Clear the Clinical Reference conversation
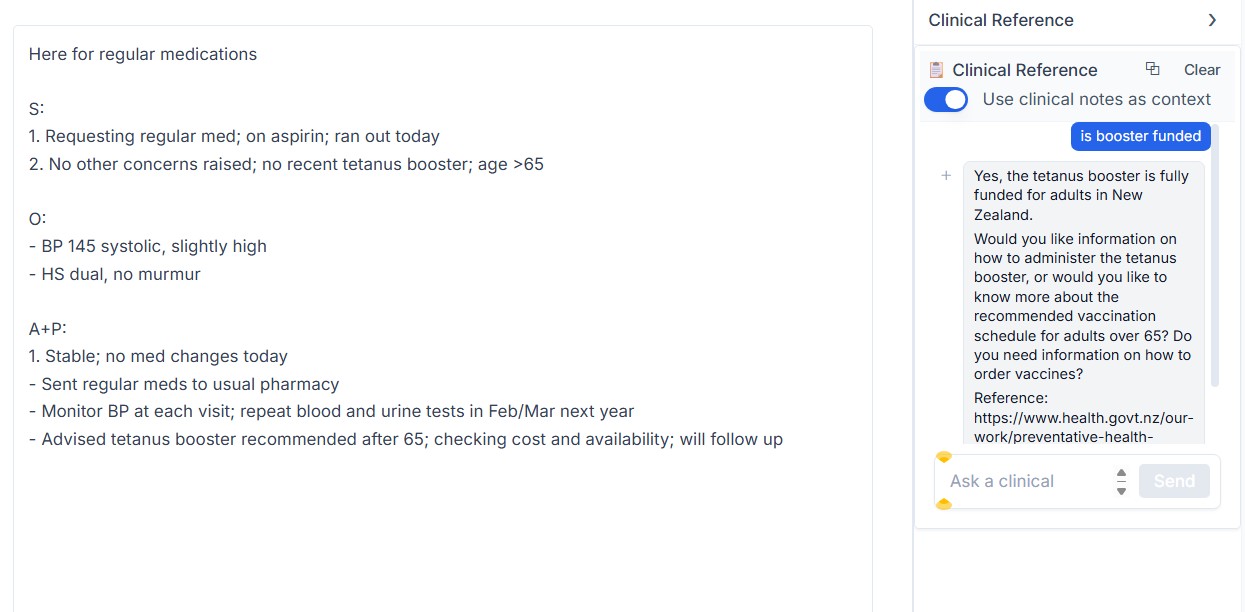Screen dimensions: 1245x612 (1201, 69)
